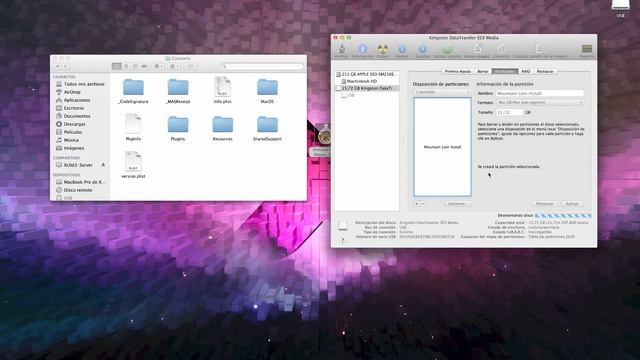Image resolution: width=640 pixels, height=360 pixels.
Task: Select USB volume under Kingston disk
Action: (366, 95)
